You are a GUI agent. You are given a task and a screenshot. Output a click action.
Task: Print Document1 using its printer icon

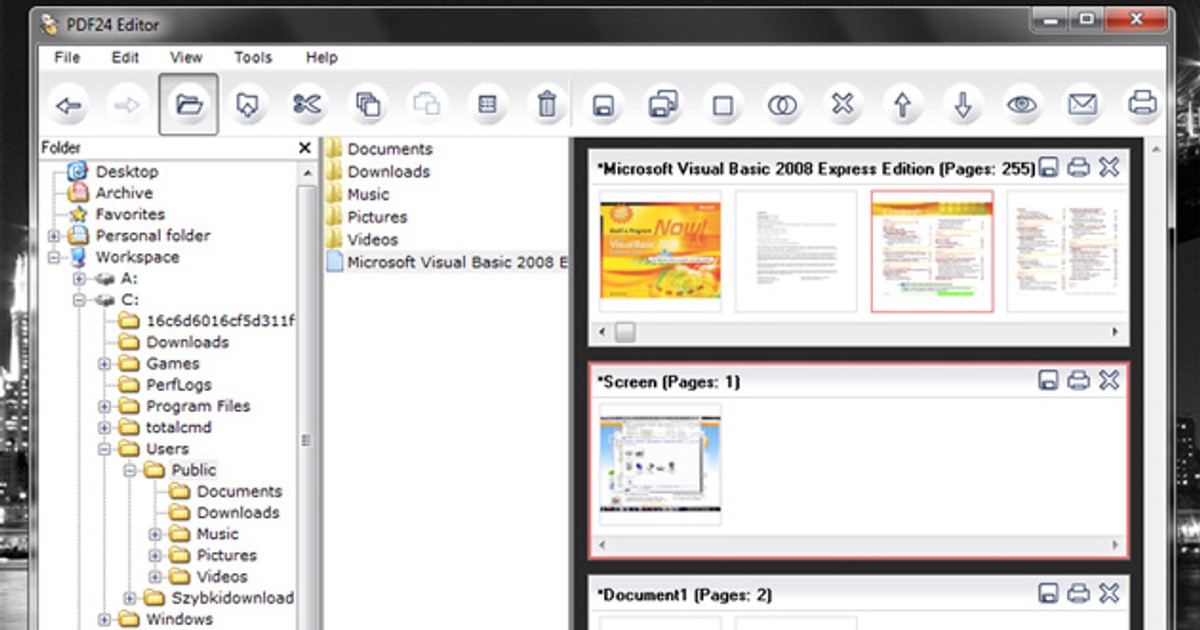pyautogui.click(x=1078, y=594)
